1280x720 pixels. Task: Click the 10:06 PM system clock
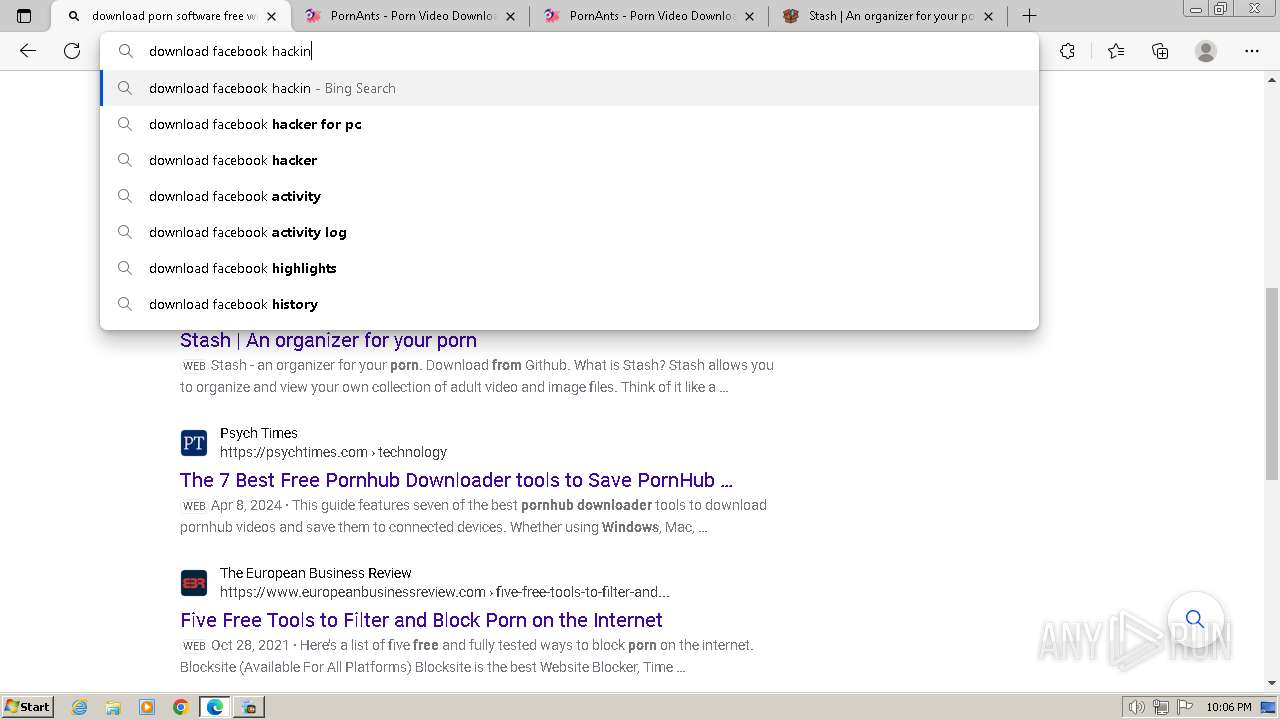coord(1228,707)
